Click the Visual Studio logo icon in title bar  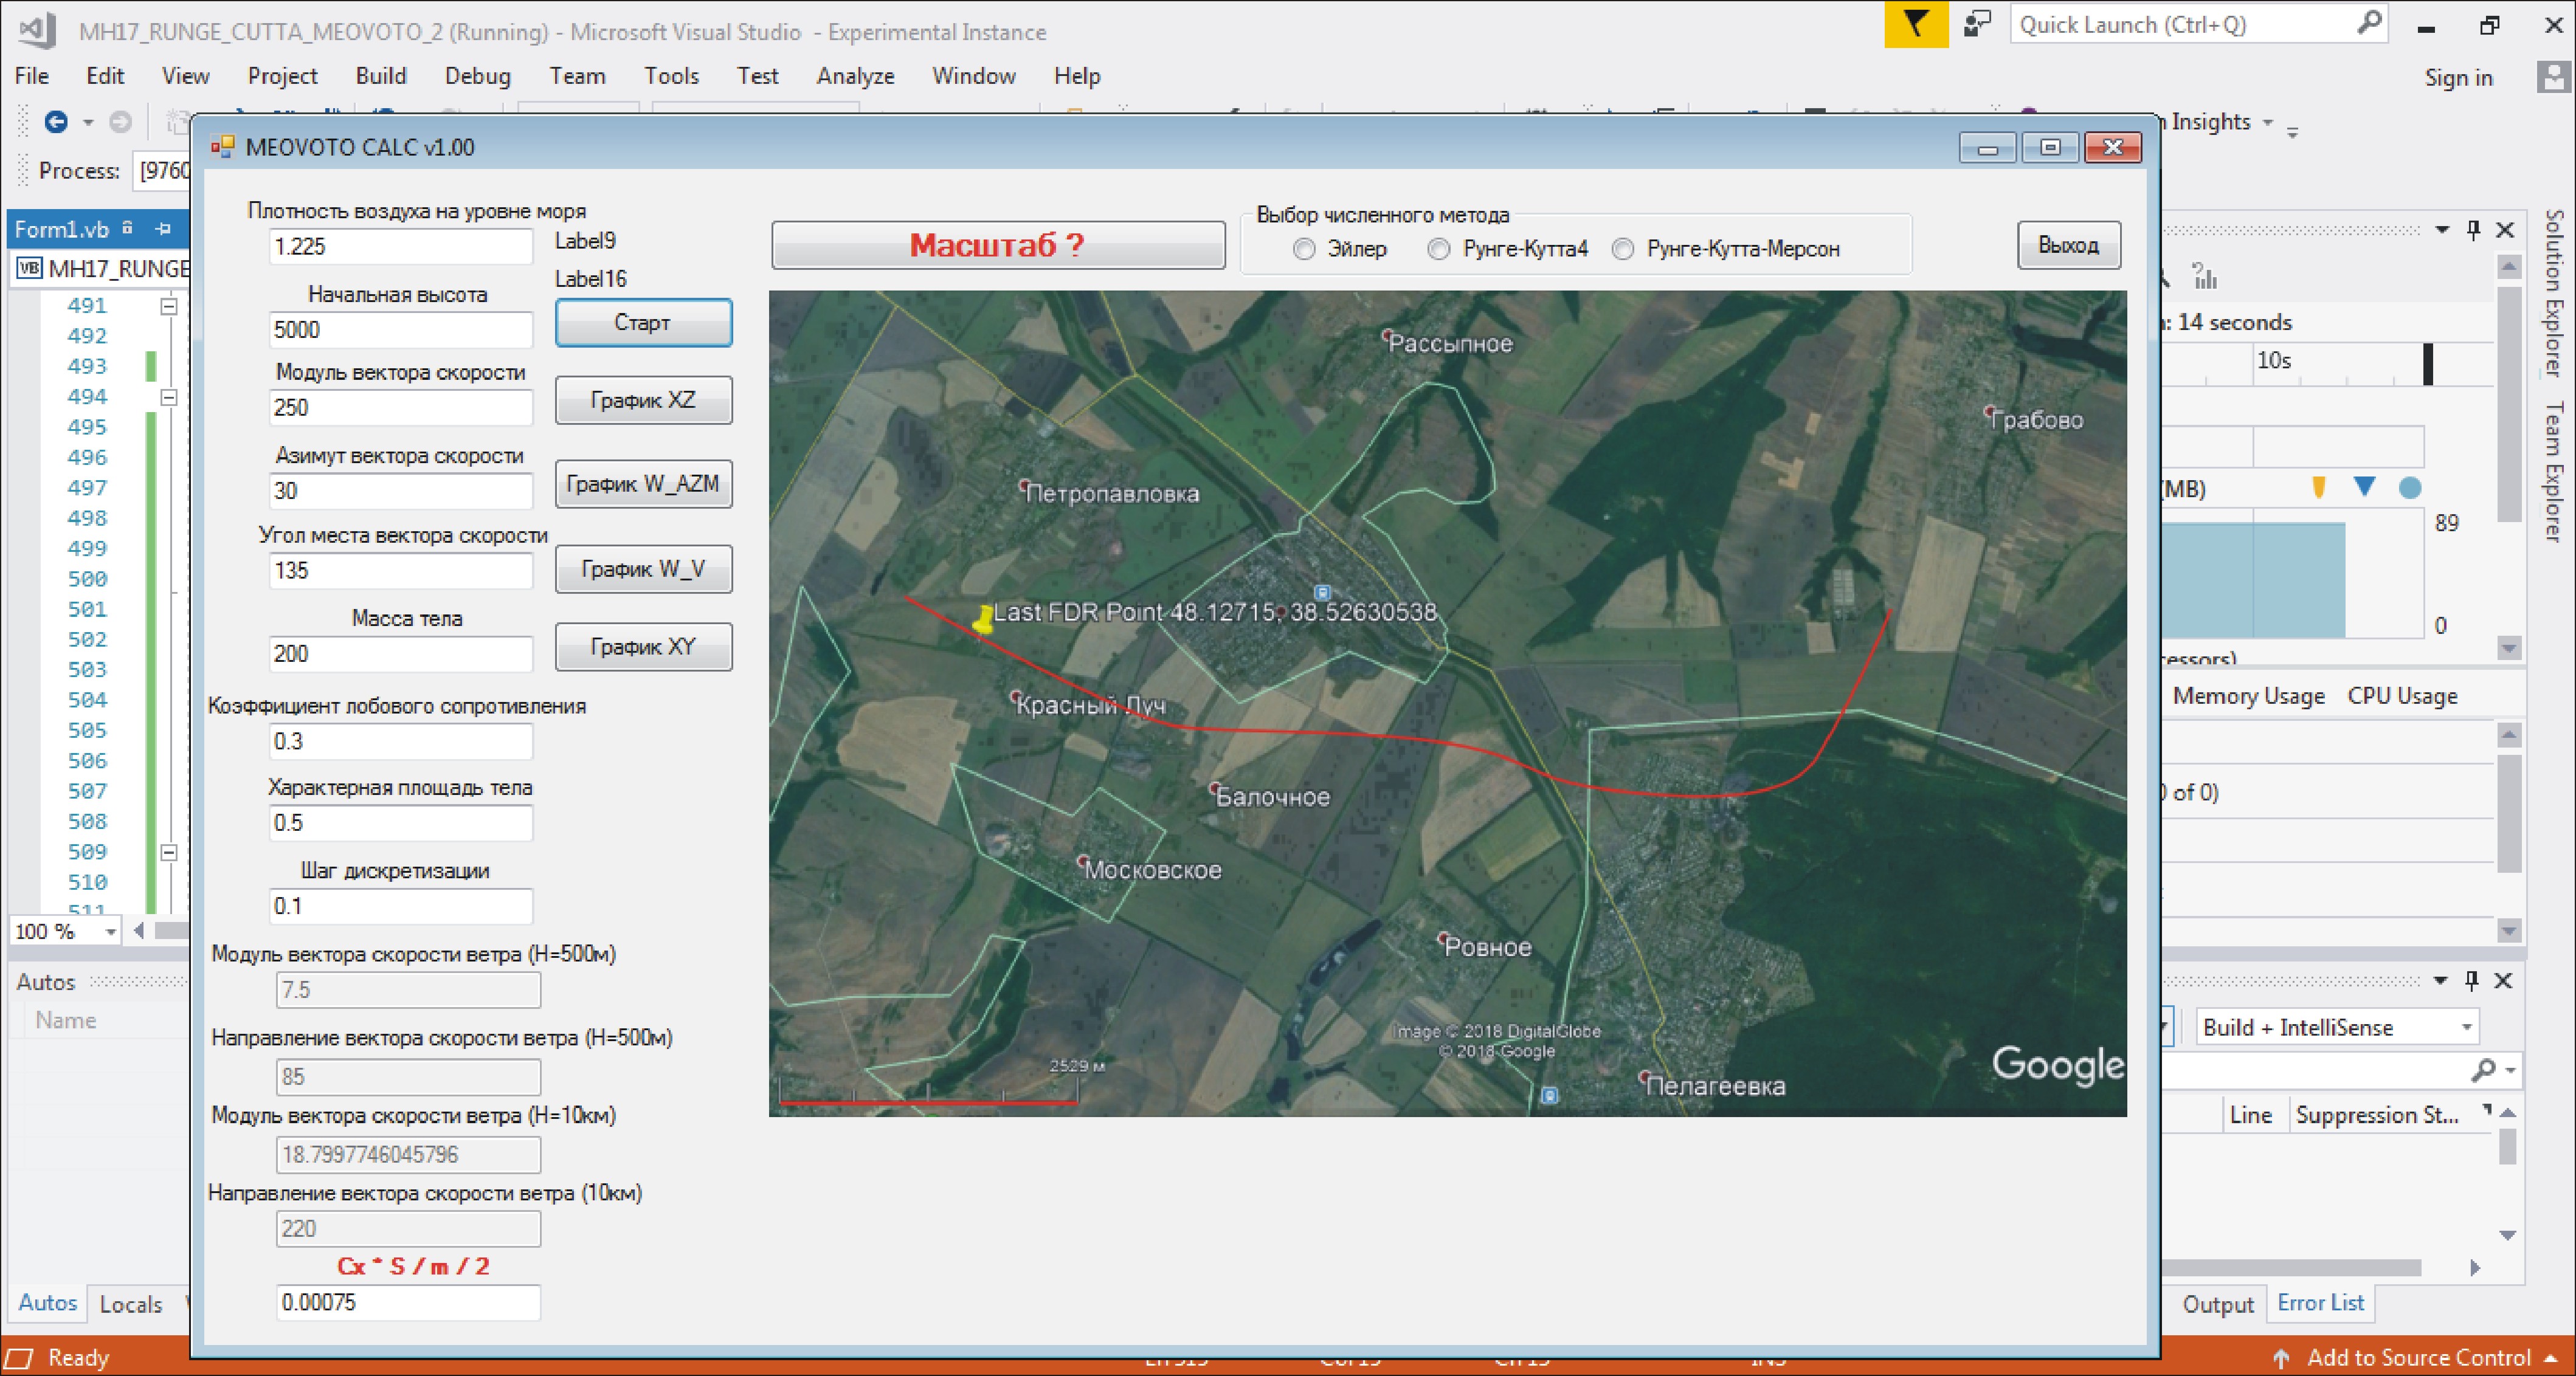pyautogui.click(x=38, y=30)
